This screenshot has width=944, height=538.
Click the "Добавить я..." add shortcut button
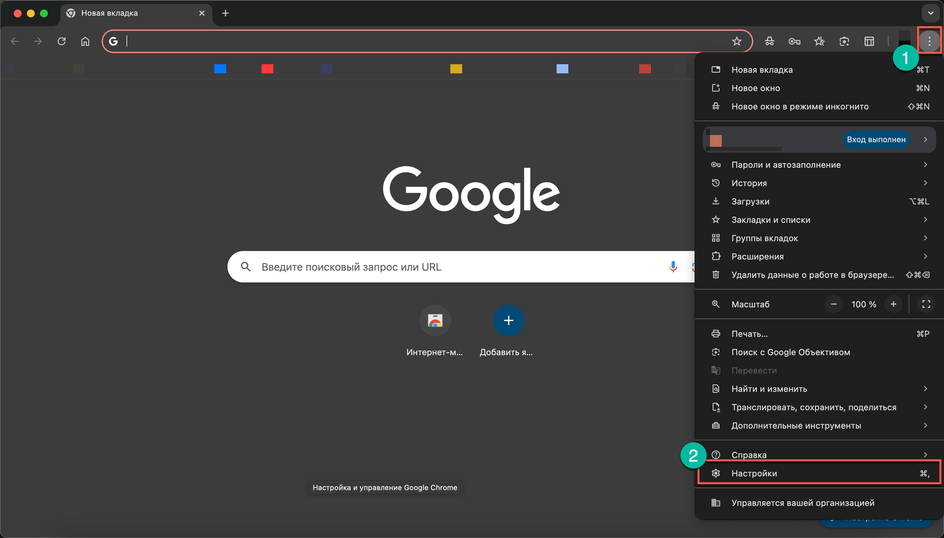click(508, 331)
